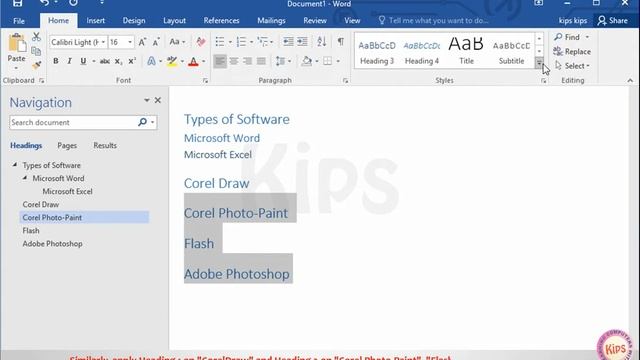Apply the Heading 3 style

(377, 51)
